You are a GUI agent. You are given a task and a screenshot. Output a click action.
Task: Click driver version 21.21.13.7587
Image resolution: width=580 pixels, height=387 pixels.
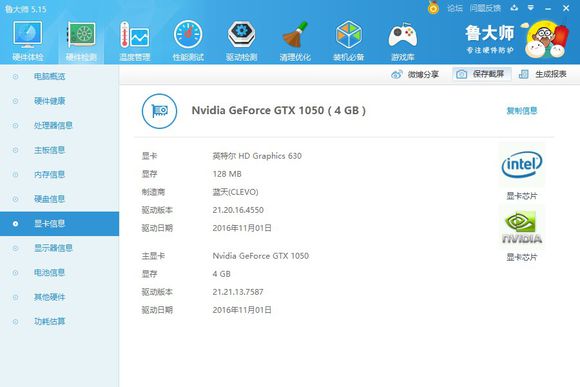coord(238,292)
